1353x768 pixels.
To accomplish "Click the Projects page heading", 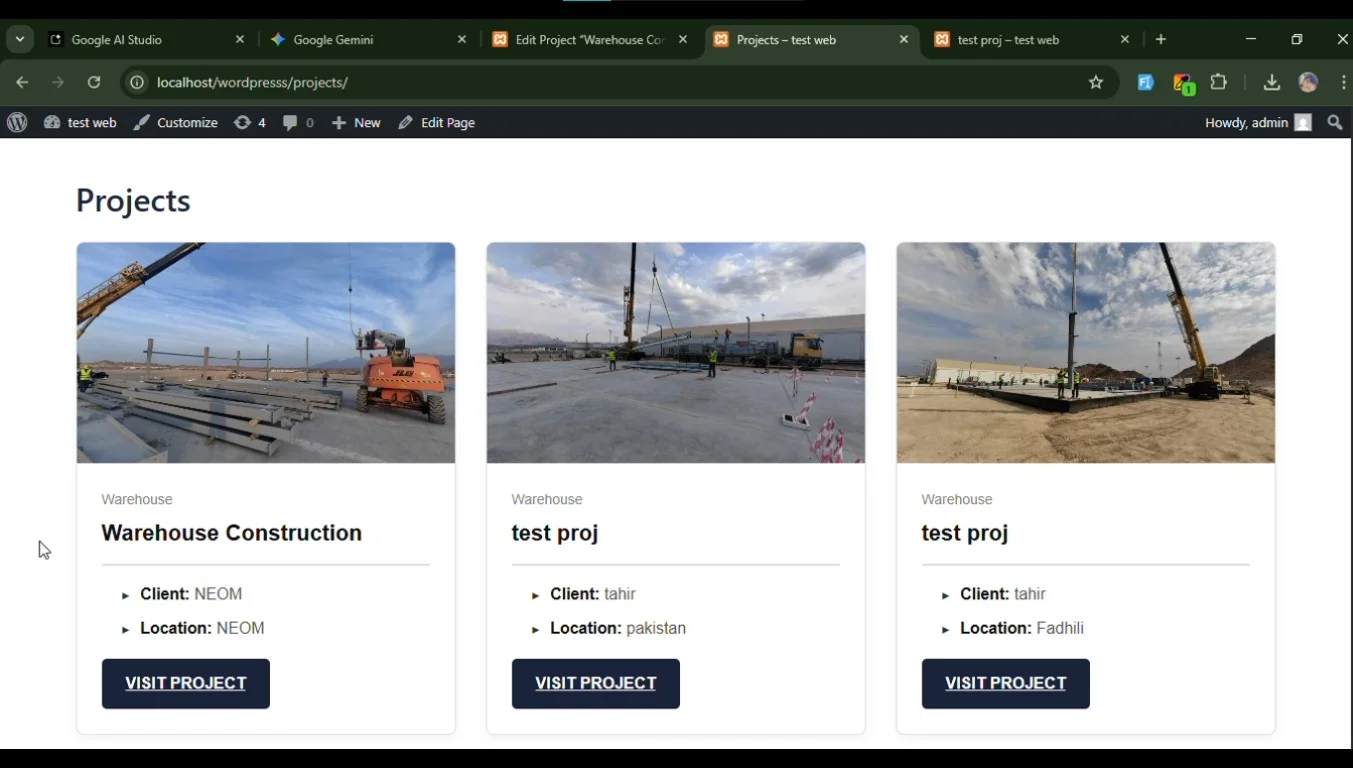I will coord(133,201).
